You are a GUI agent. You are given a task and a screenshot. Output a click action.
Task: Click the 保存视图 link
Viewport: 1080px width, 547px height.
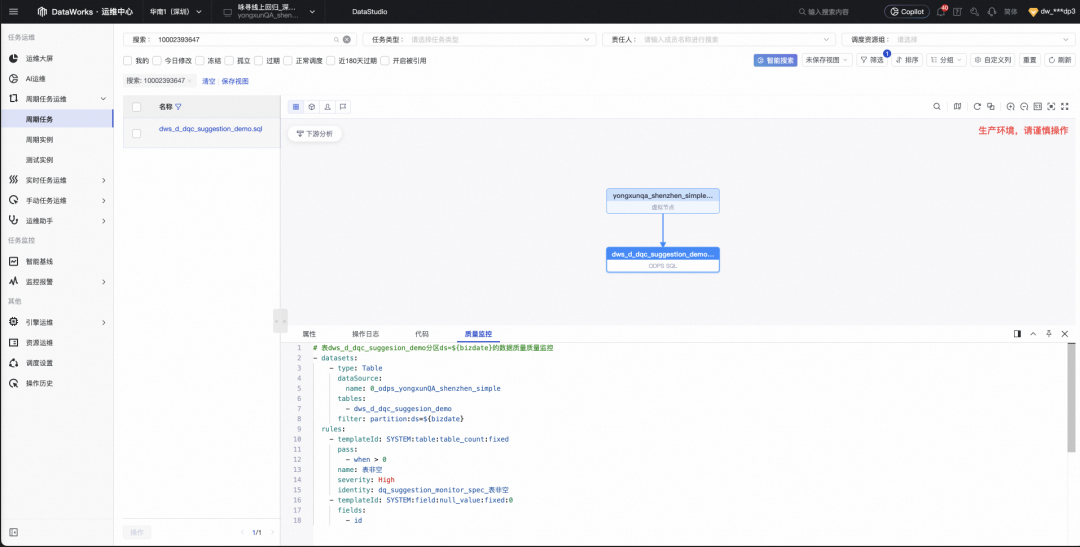(235, 81)
